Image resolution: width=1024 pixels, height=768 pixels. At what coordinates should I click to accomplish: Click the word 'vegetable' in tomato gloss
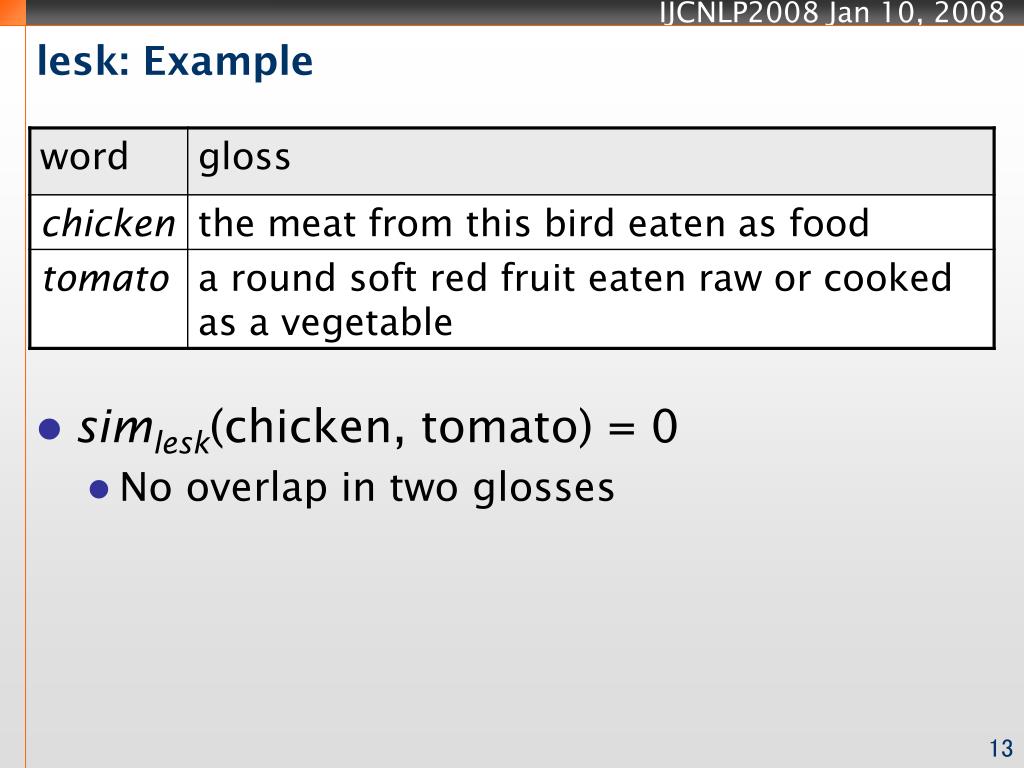point(366,323)
